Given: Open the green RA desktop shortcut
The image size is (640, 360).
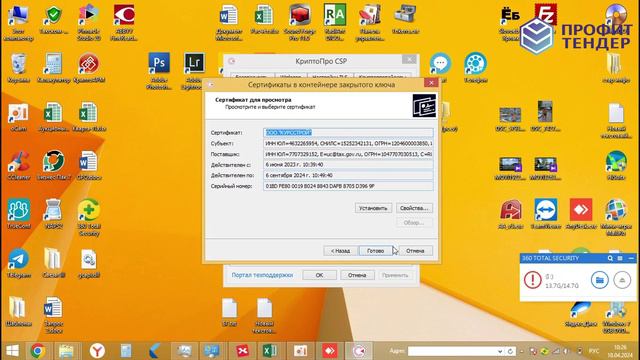Looking at the screenshot, I should tap(335, 22).
